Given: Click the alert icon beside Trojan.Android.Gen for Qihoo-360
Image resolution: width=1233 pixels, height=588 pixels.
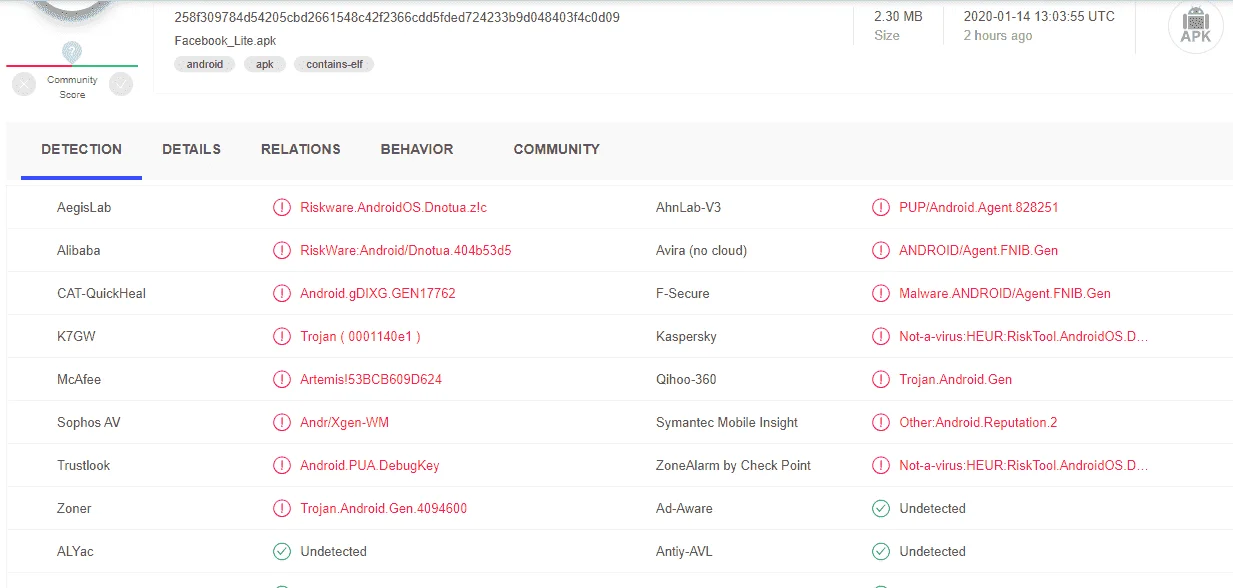Looking at the screenshot, I should pyautogui.click(x=881, y=379).
